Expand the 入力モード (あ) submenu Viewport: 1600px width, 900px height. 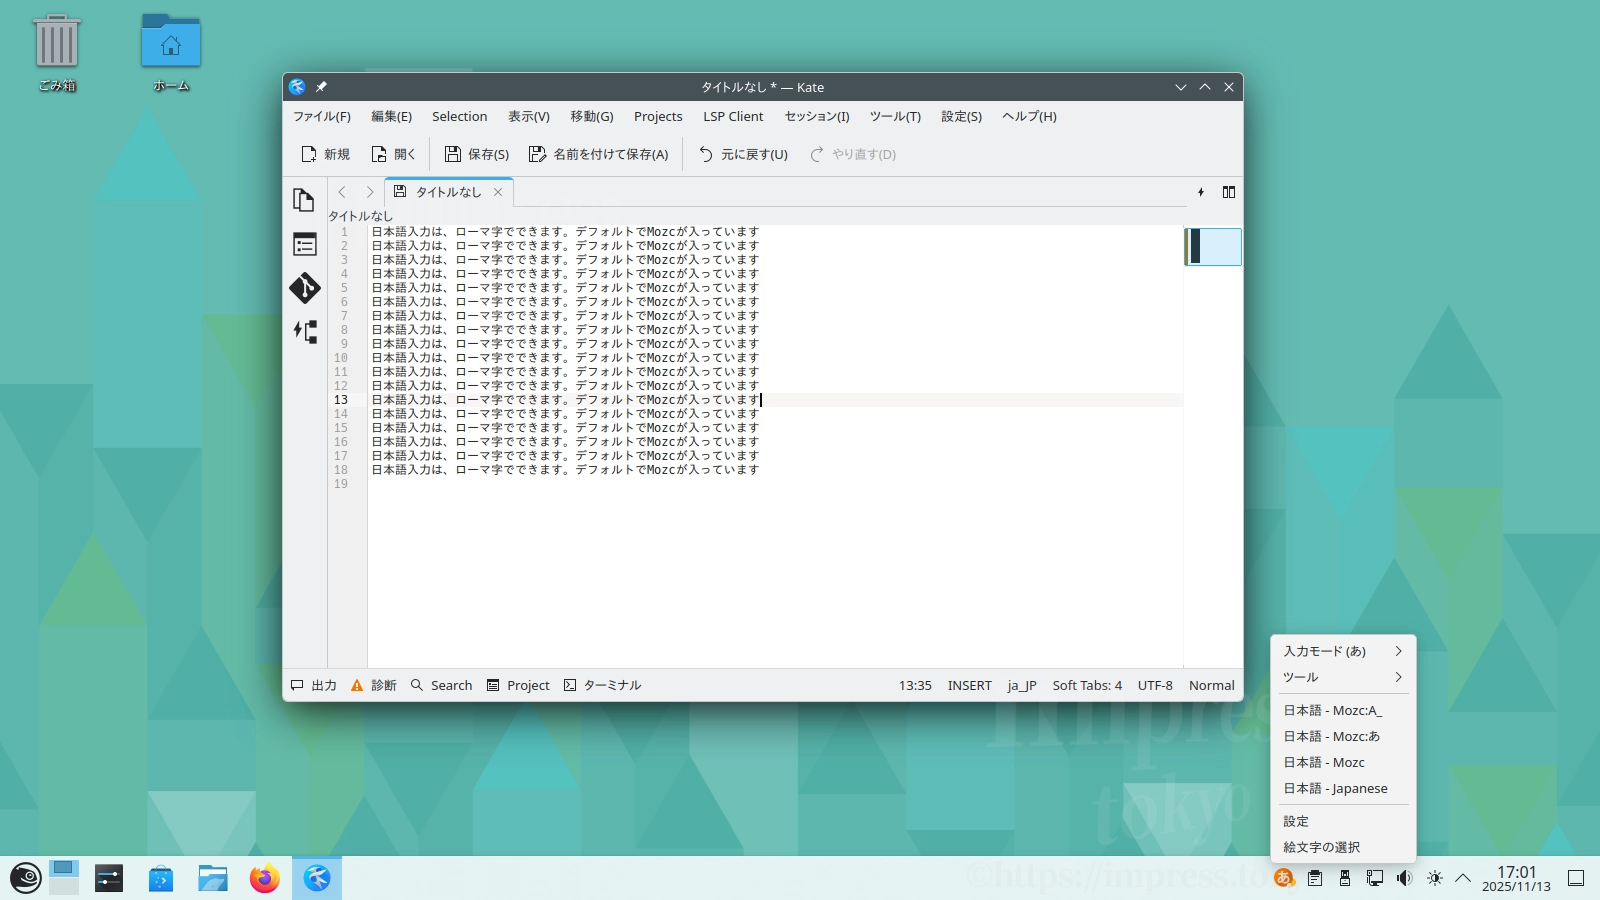[1343, 651]
